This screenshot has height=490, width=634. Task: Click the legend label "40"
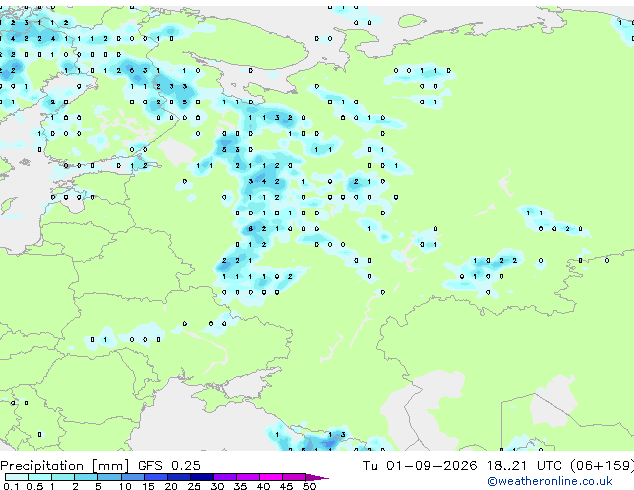[x=263, y=486]
